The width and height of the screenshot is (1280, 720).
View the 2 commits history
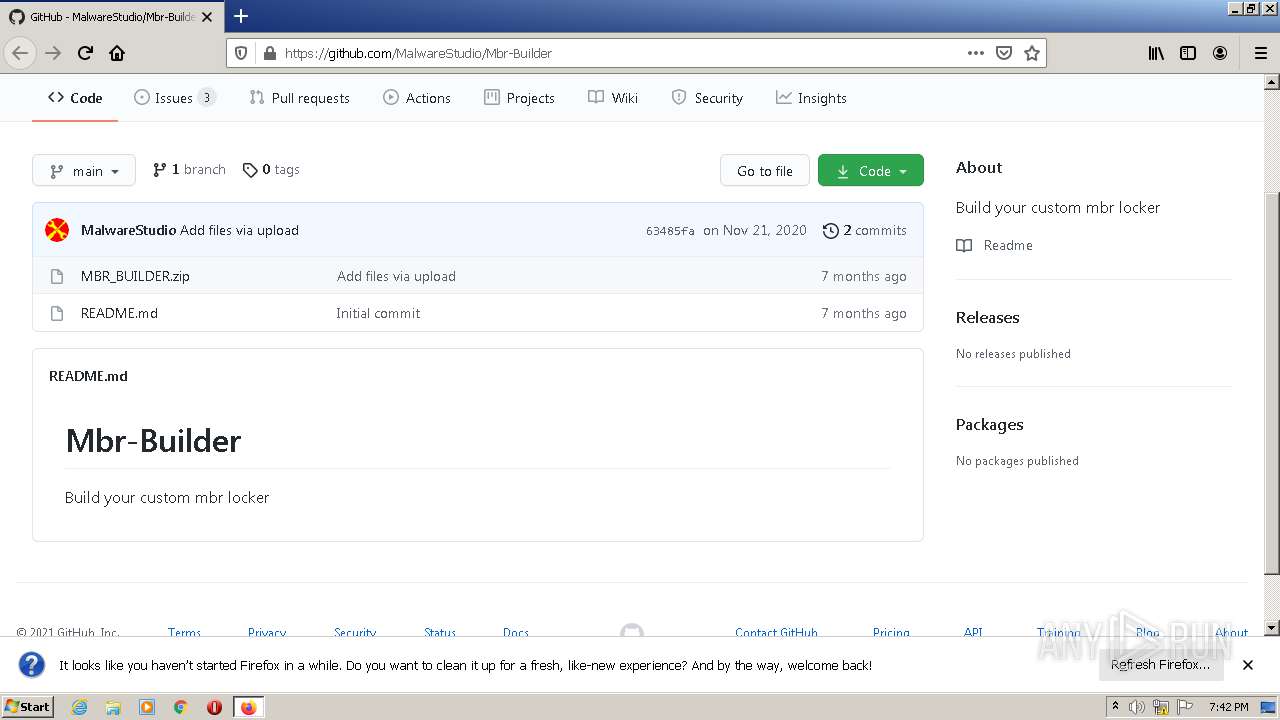[x=865, y=230]
